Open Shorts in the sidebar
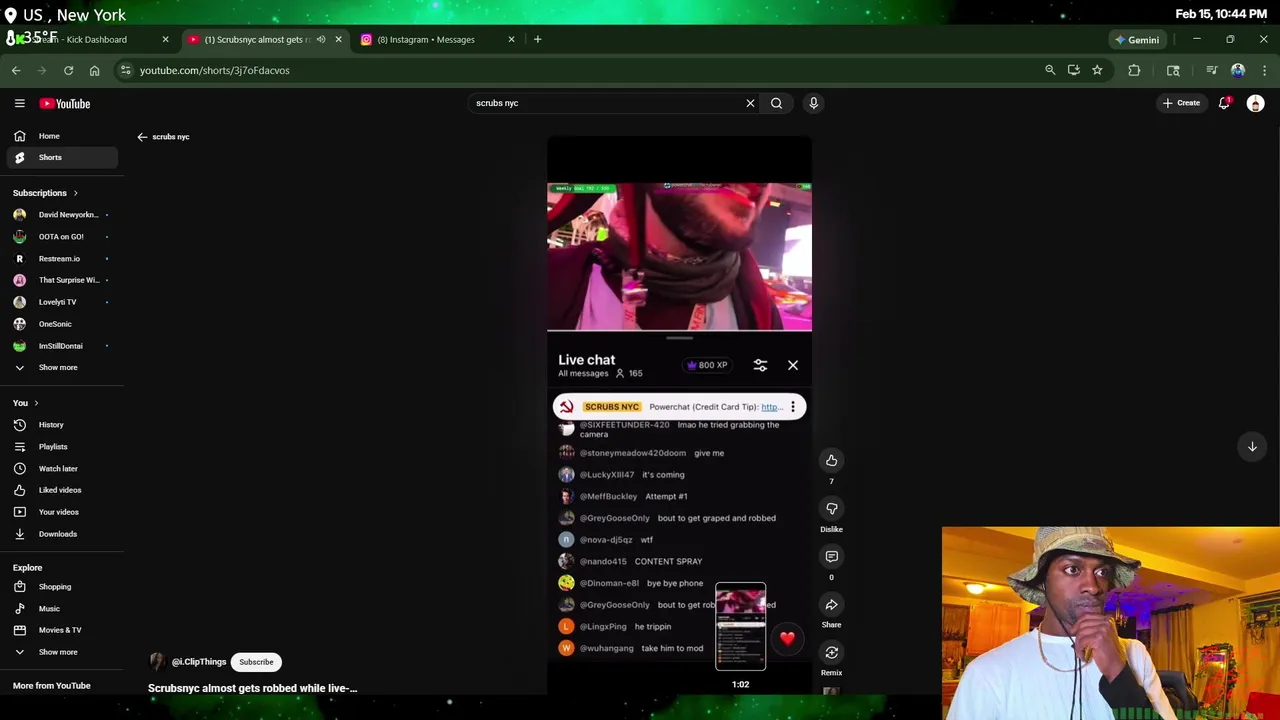Screen dimensions: 1280x720 click(60, 157)
